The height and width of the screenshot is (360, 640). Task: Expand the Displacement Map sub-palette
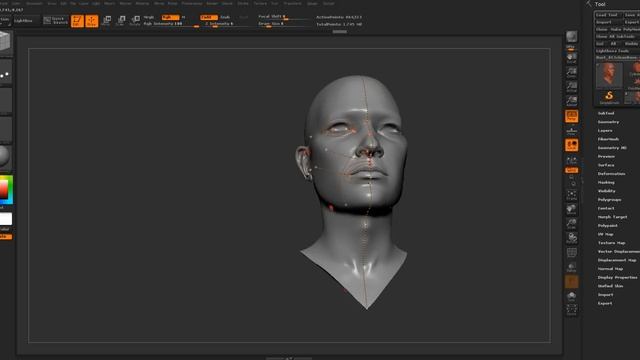pyautogui.click(x=617, y=260)
